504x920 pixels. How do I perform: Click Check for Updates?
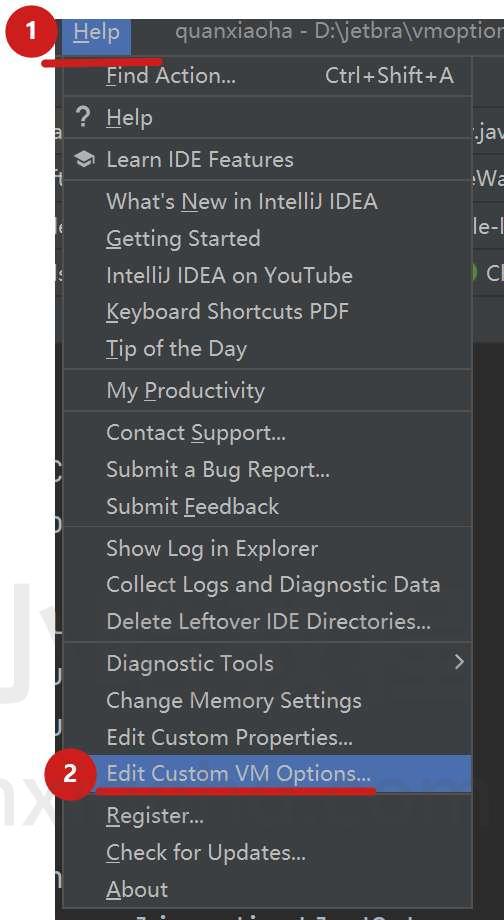tap(267, 853)
